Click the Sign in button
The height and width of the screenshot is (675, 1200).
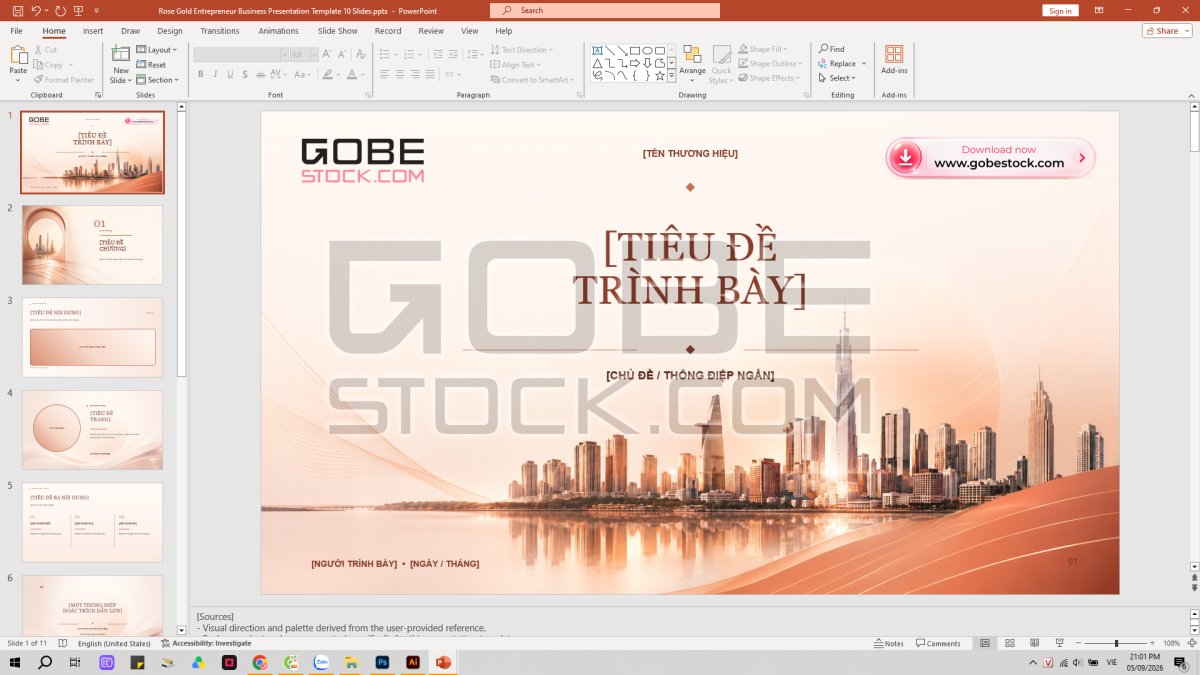coord(1060,10)
